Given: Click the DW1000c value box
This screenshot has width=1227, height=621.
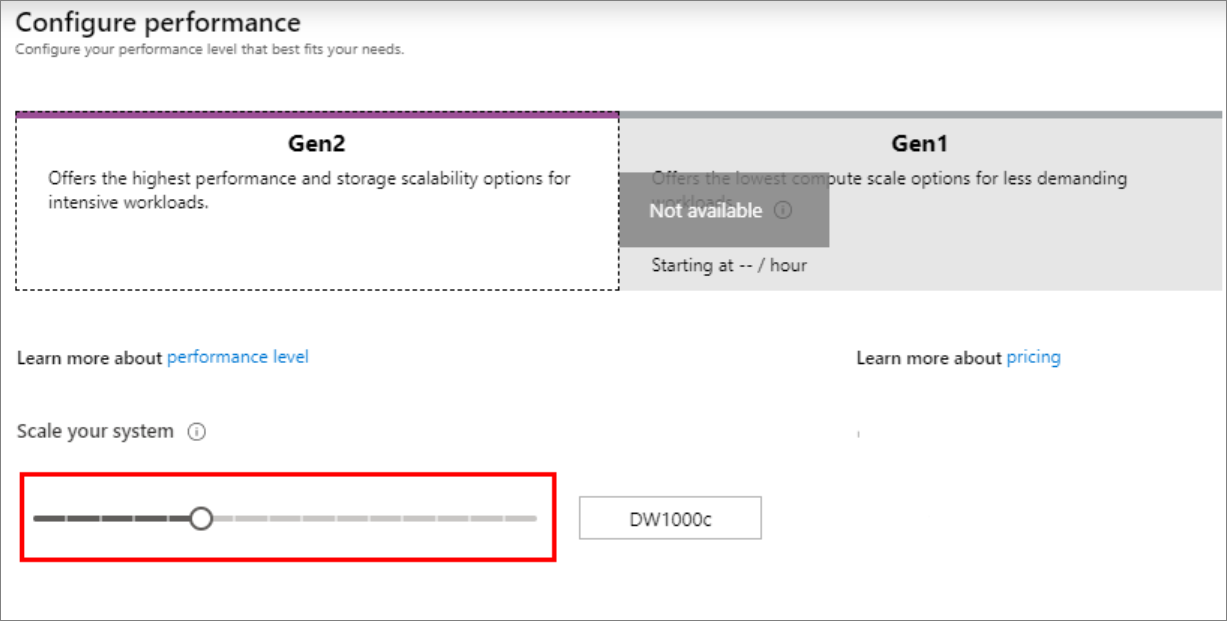Looking at the screenshot, I should [668, 517].
